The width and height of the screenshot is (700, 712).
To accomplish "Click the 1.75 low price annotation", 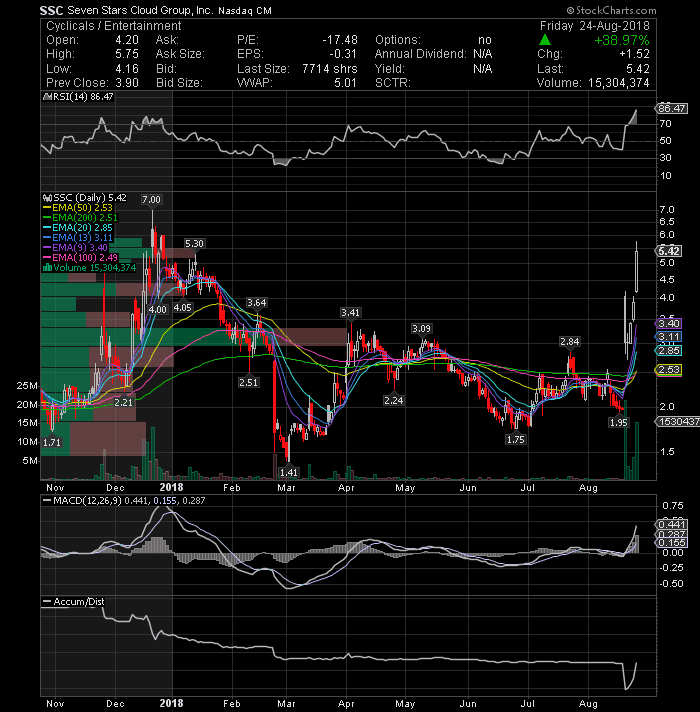I will point(516,440).
